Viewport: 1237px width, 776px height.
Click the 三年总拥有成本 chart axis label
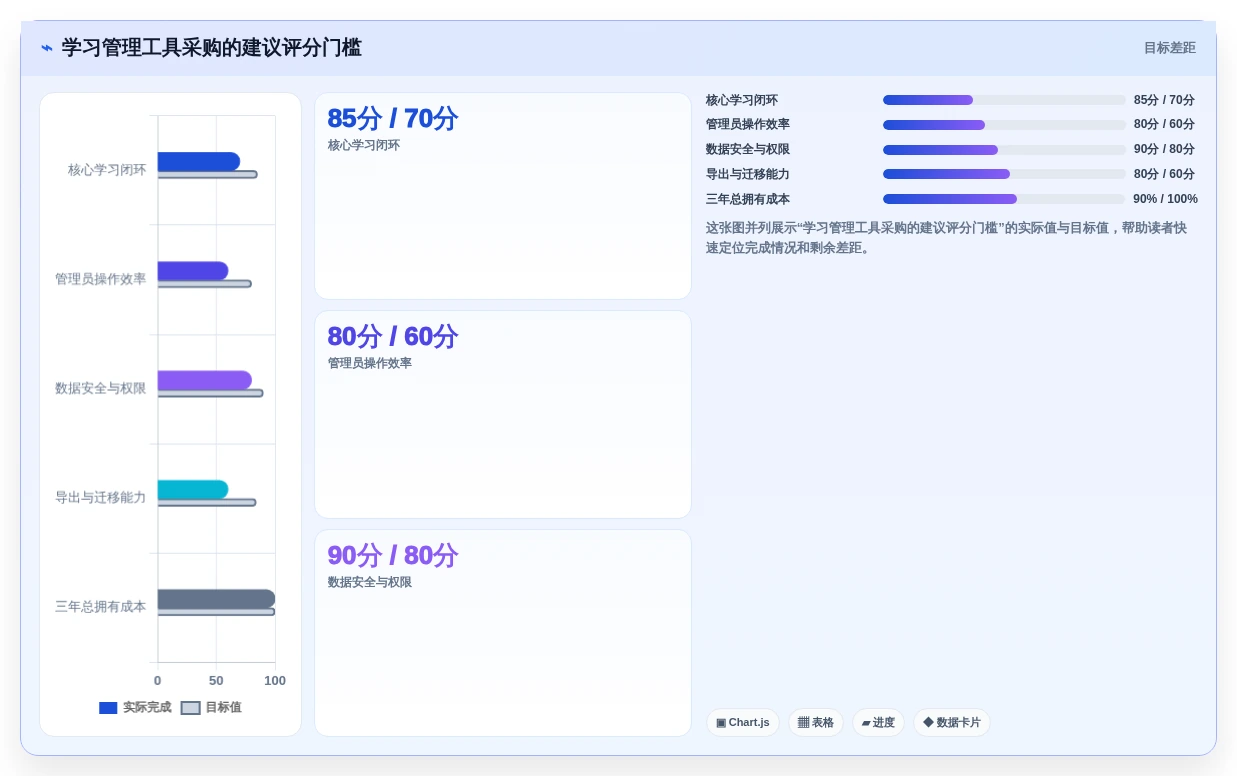click(100, 606)
